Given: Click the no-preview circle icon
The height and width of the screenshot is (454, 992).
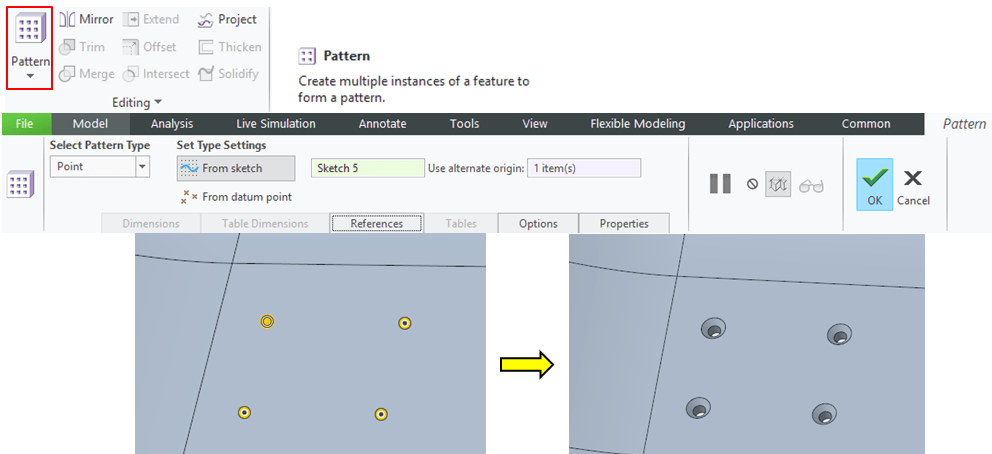Looking at the screenshot, I should point(752,184).
